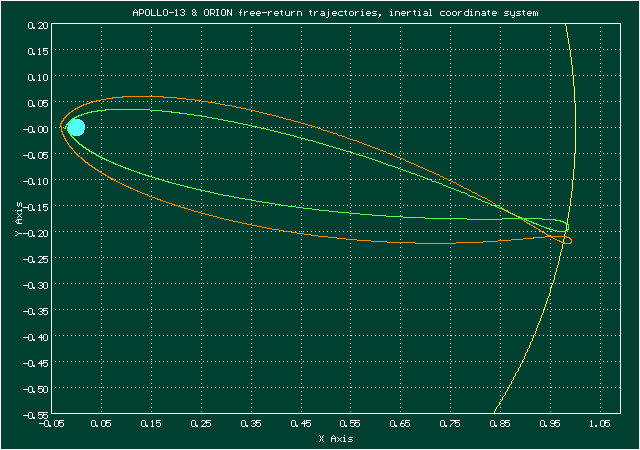Click the Y-axis tick label -0.00
Viewport: 640px width, 450px height.
click(36, 129)
